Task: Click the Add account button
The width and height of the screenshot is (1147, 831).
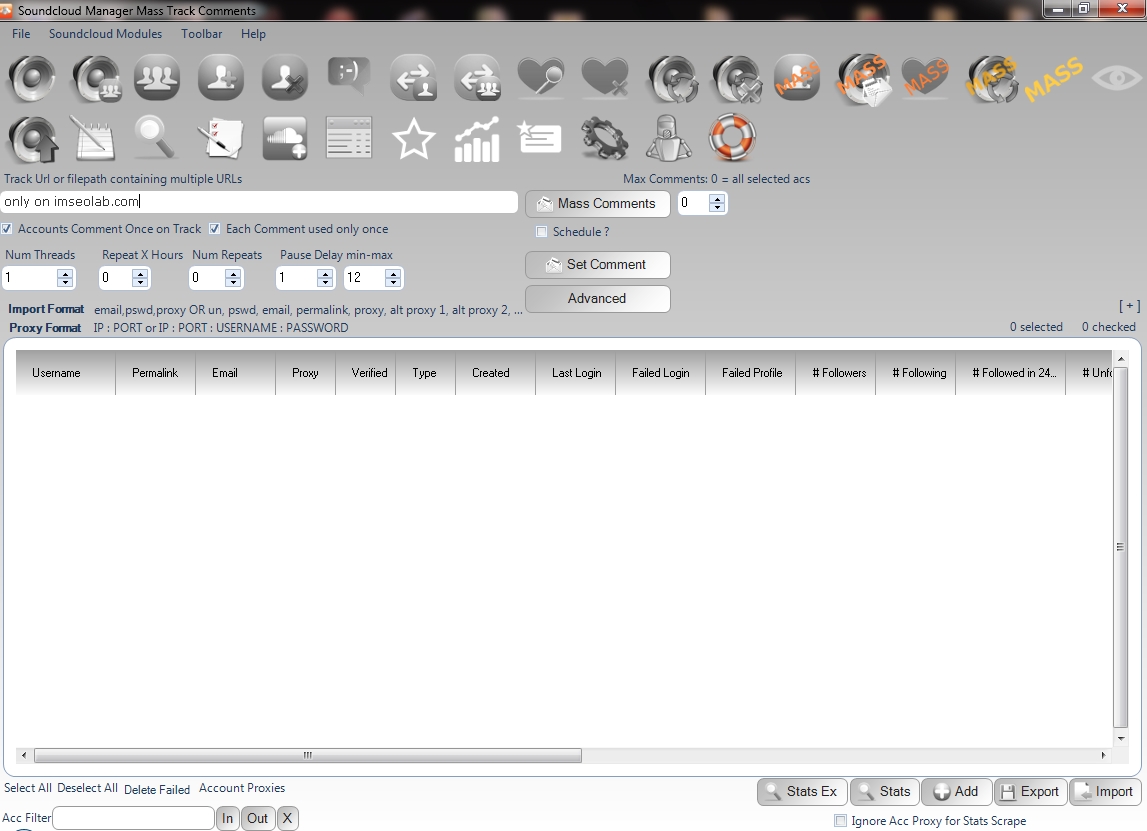Action: coord(957,791)
